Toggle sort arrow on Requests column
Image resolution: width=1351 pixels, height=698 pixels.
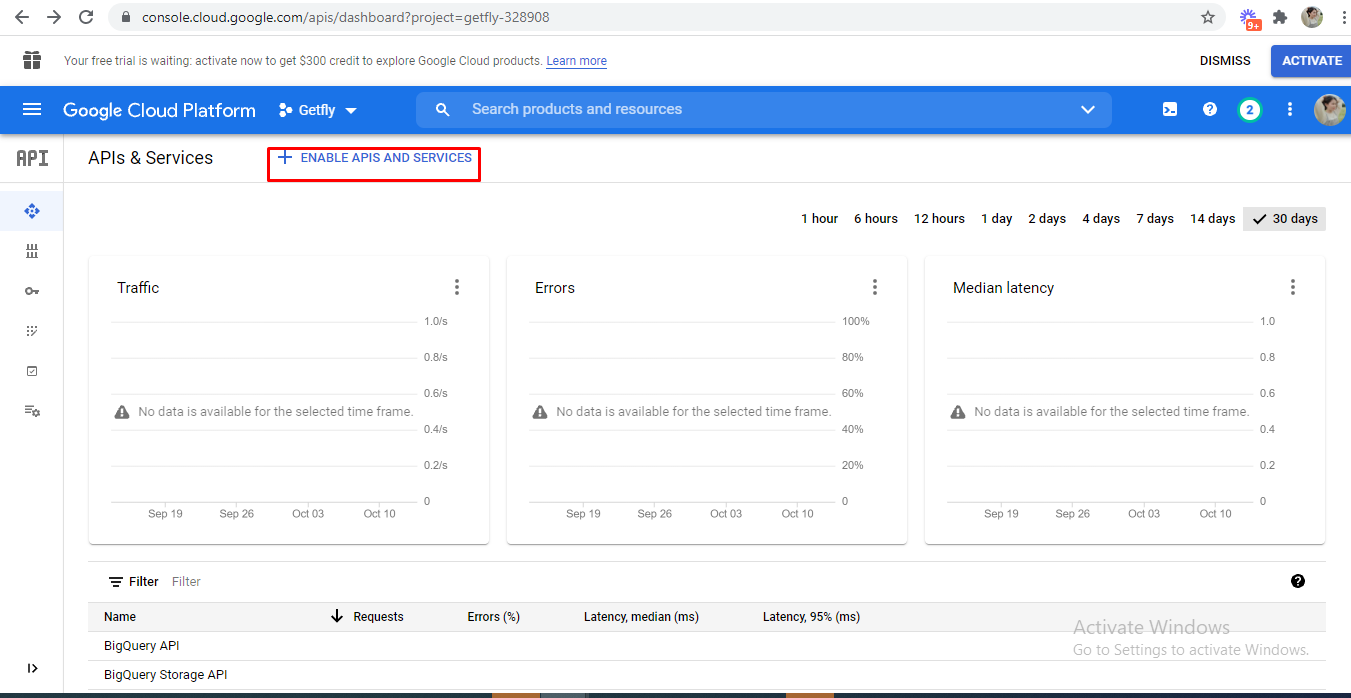click(x=337, y=617)
